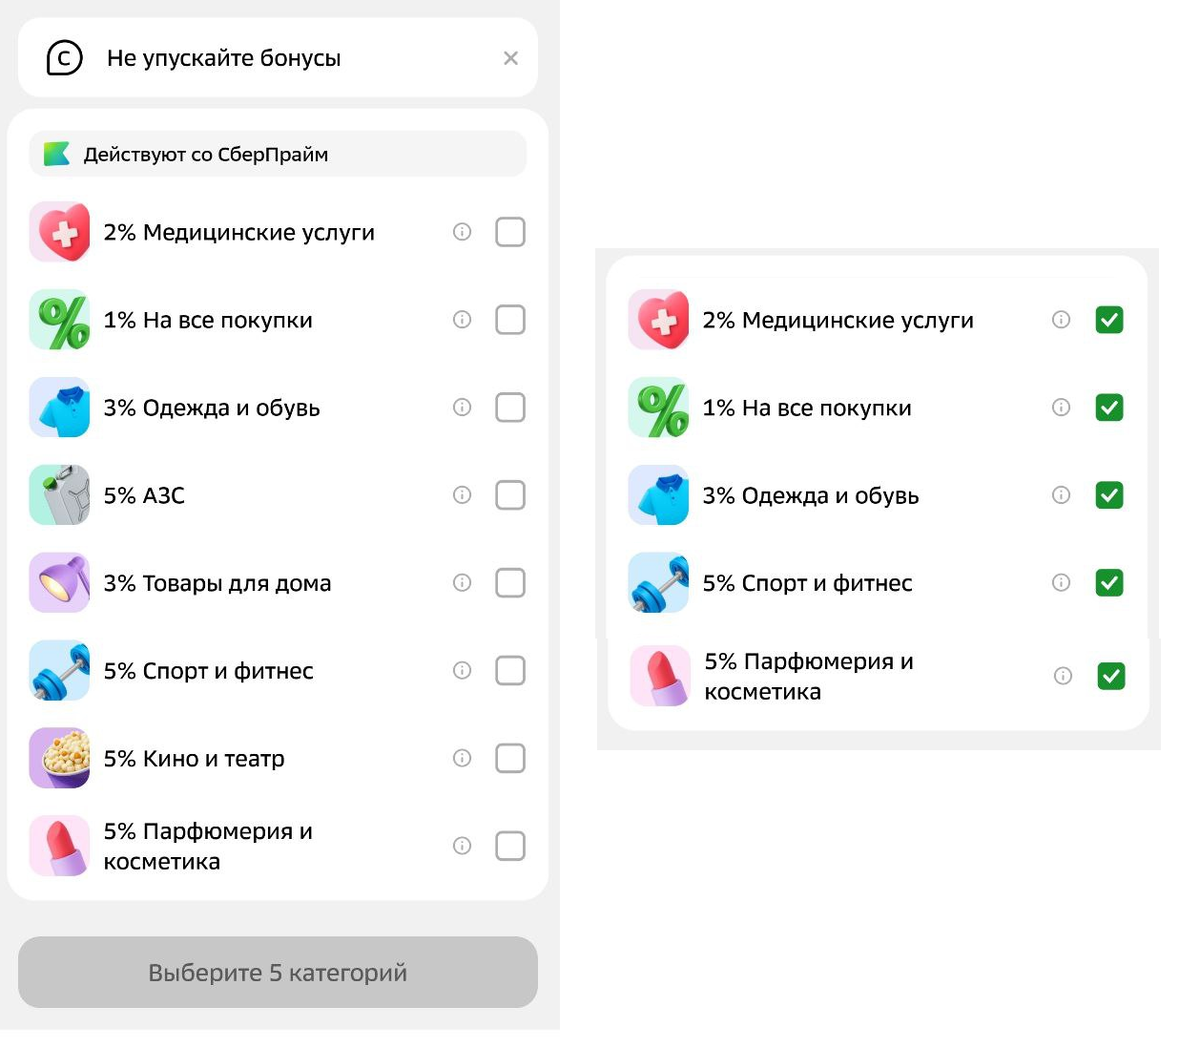Click info icon beside 5% Кино и театр
The height and width of the screenshot is (1048, 1200).
pyautogui.click(x=462, y=758)
